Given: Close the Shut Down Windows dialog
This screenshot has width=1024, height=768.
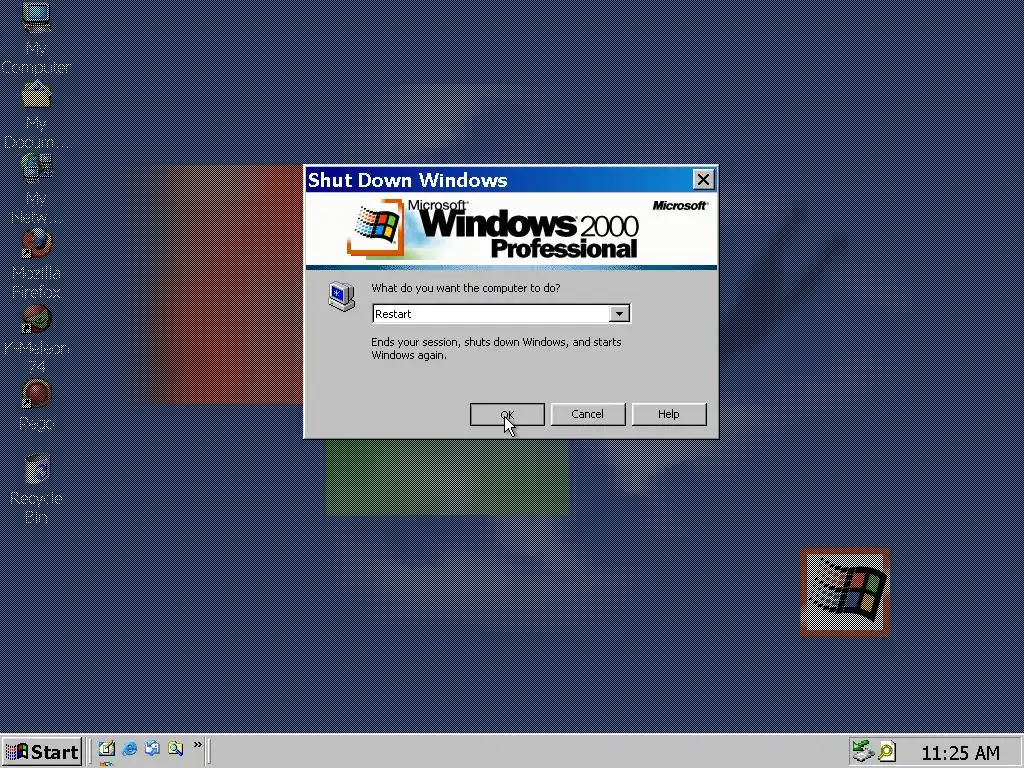Looking at the screenshot, I should [x=703, y=180].
